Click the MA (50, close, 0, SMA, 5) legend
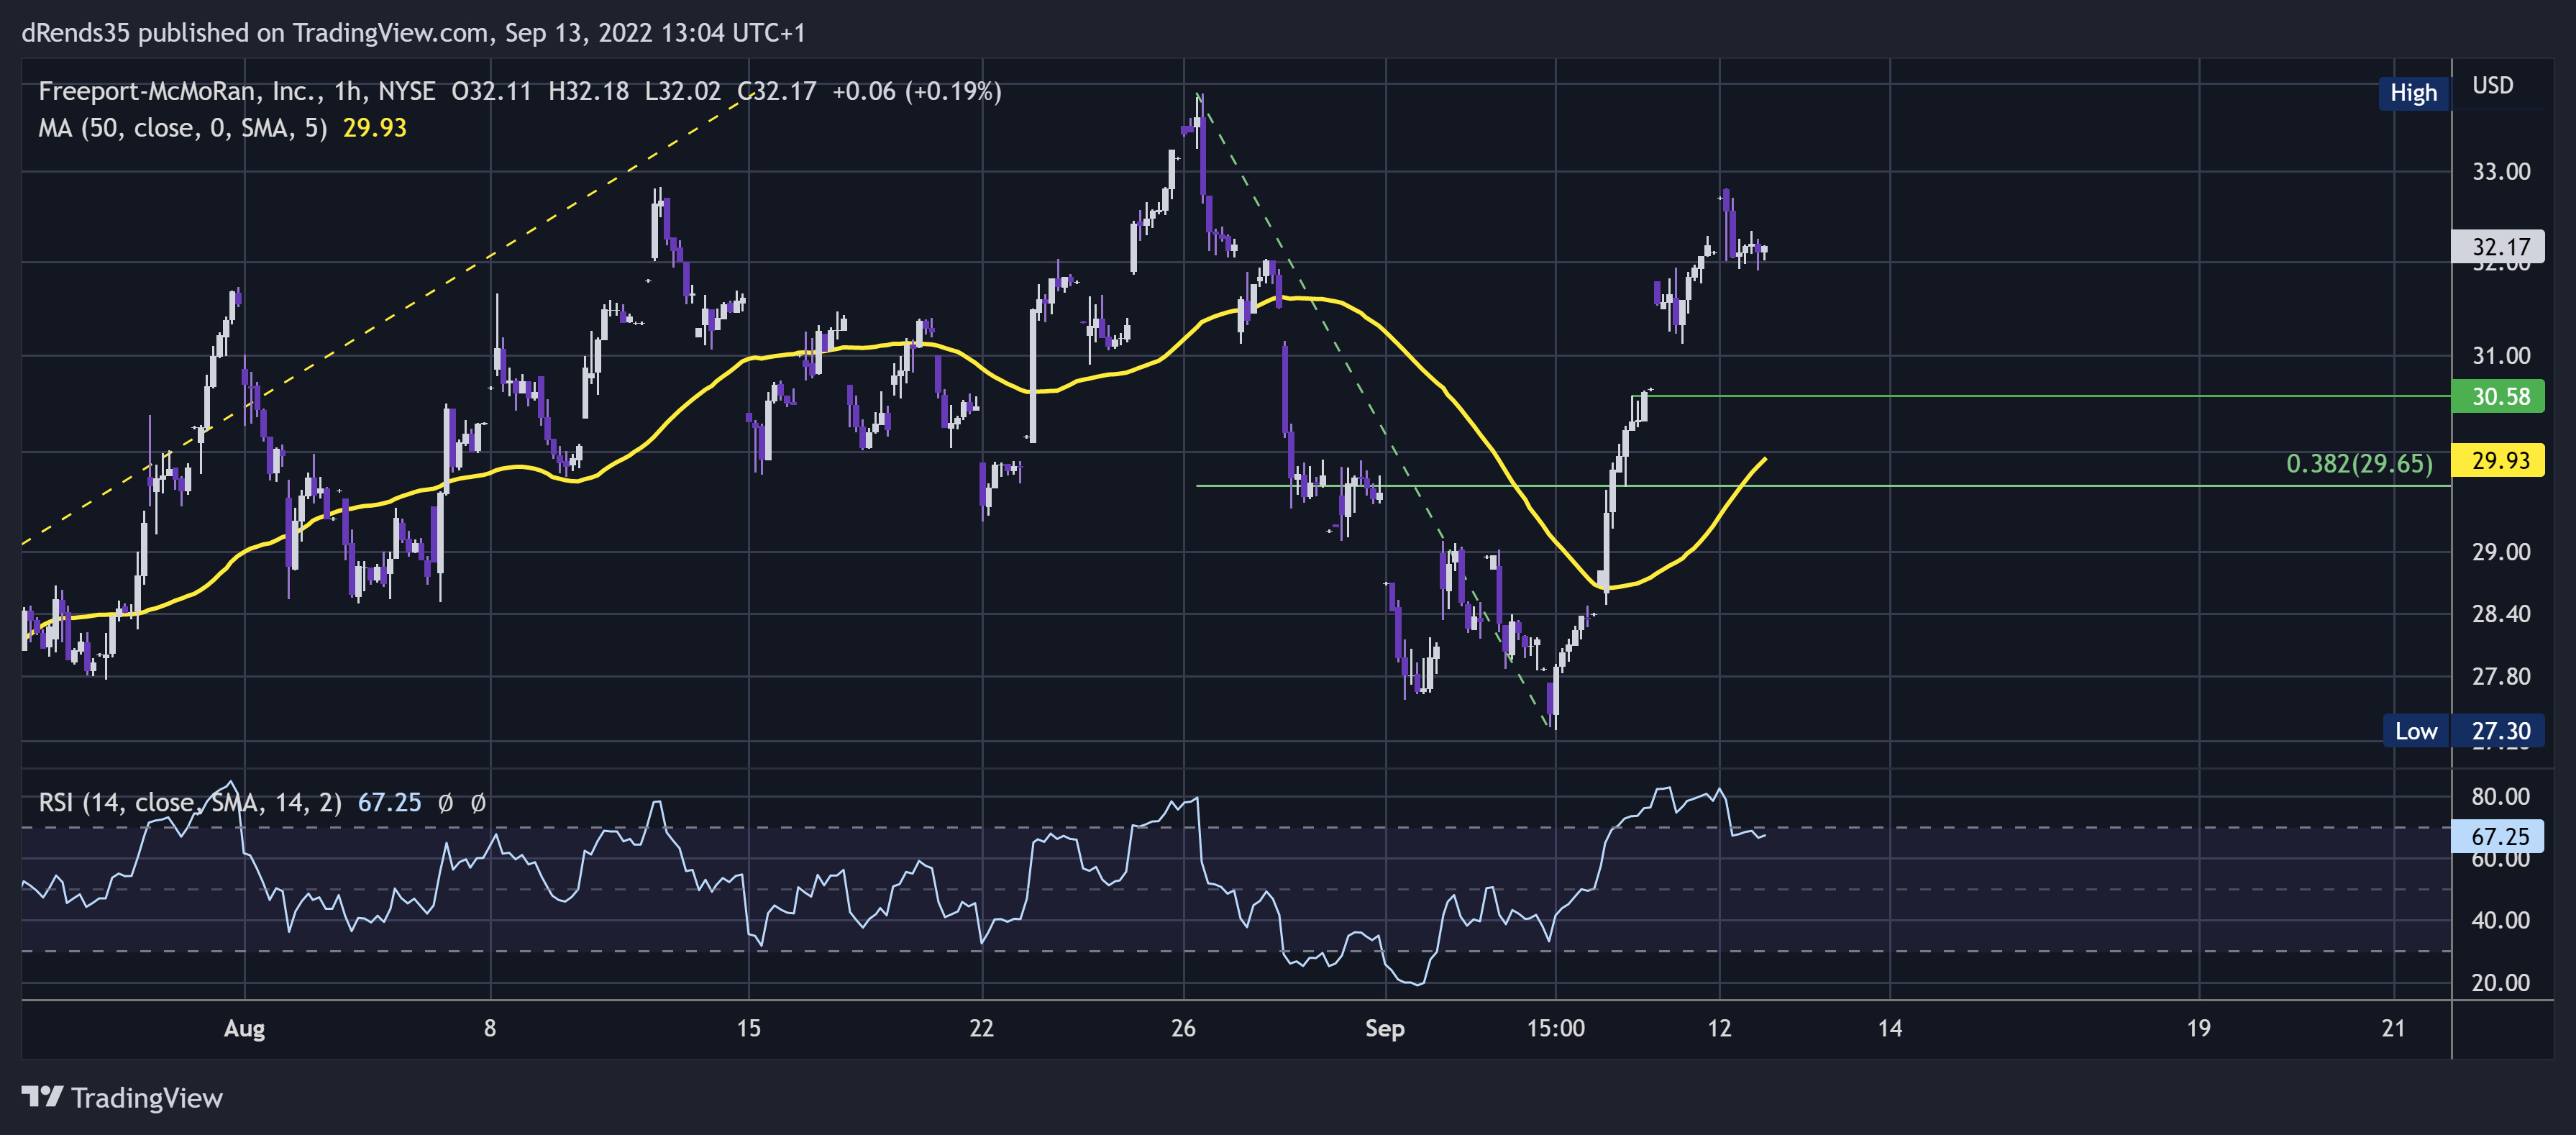Image resolution: width=2576 pixels, height=1135 pixels. (x=183, y=128)
